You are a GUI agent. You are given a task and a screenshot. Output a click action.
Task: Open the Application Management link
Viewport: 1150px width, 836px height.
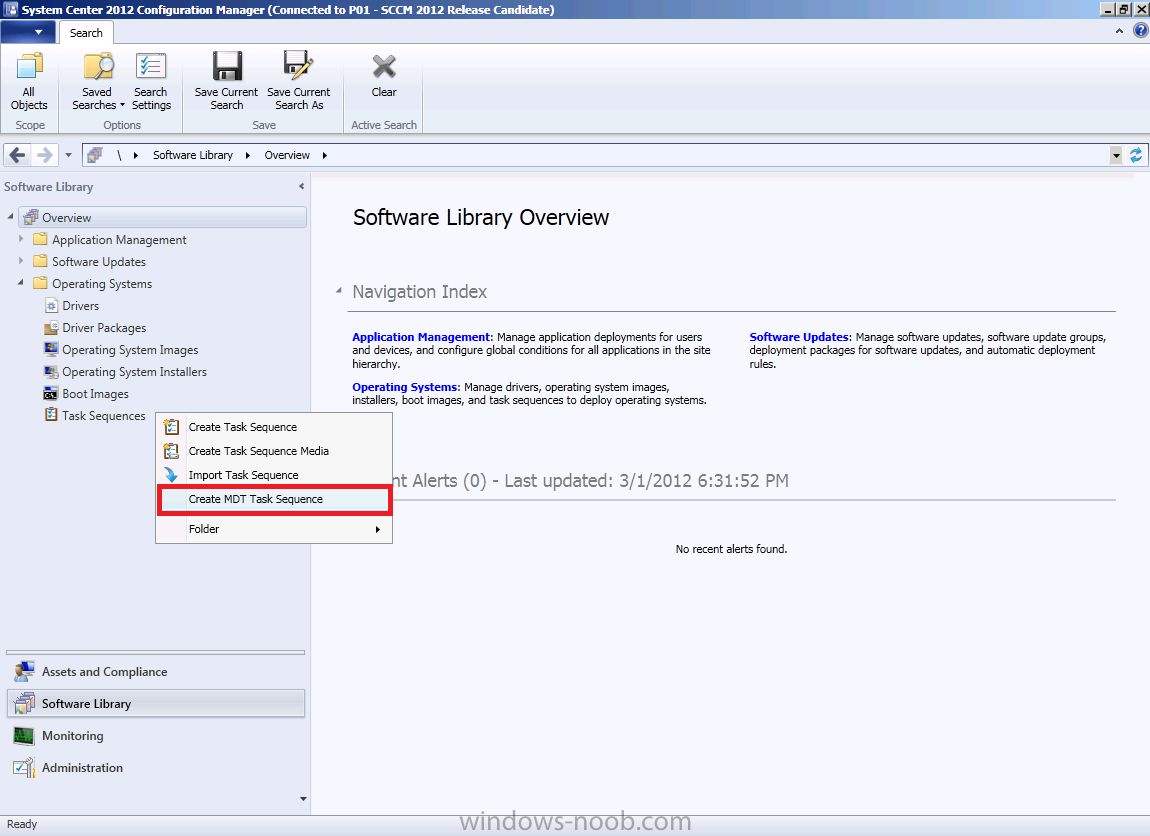(421, 337)
